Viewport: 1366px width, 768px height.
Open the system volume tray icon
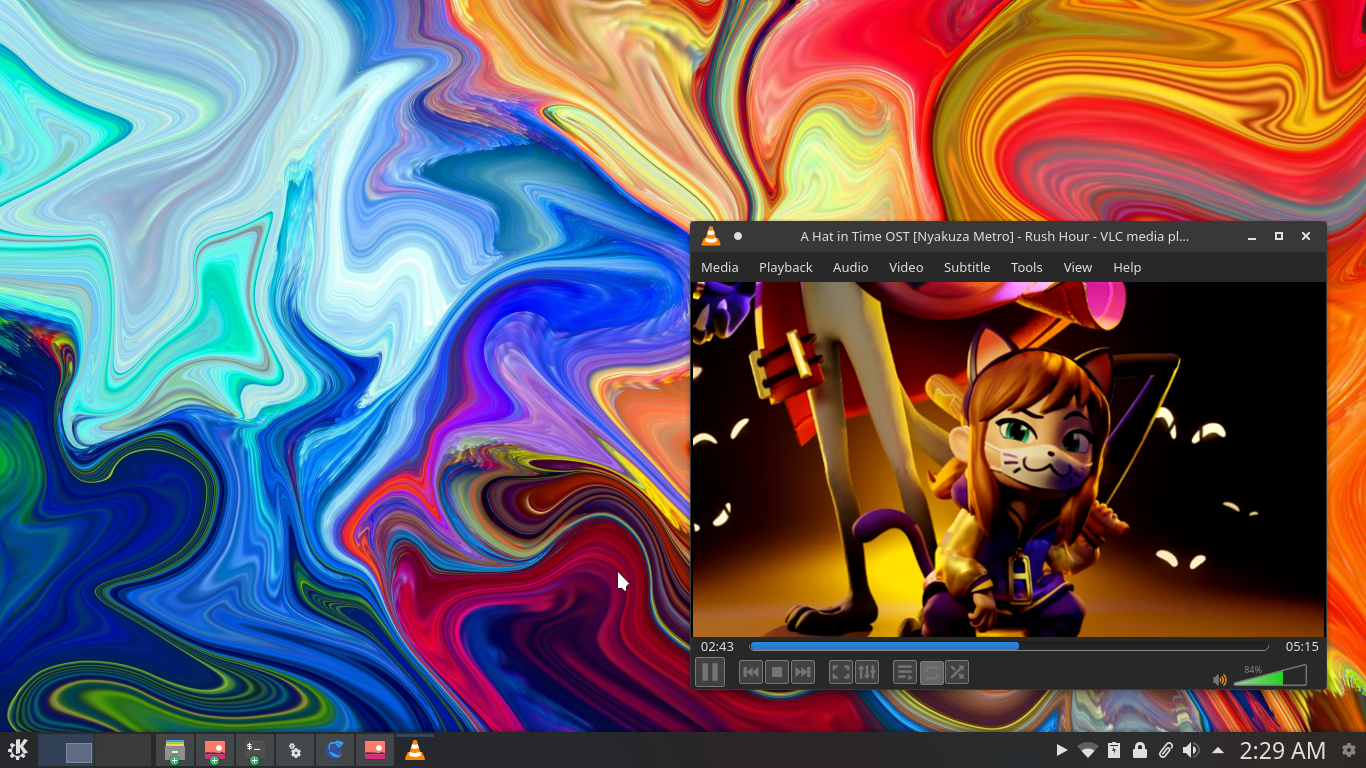click(x=1191, y=750)
